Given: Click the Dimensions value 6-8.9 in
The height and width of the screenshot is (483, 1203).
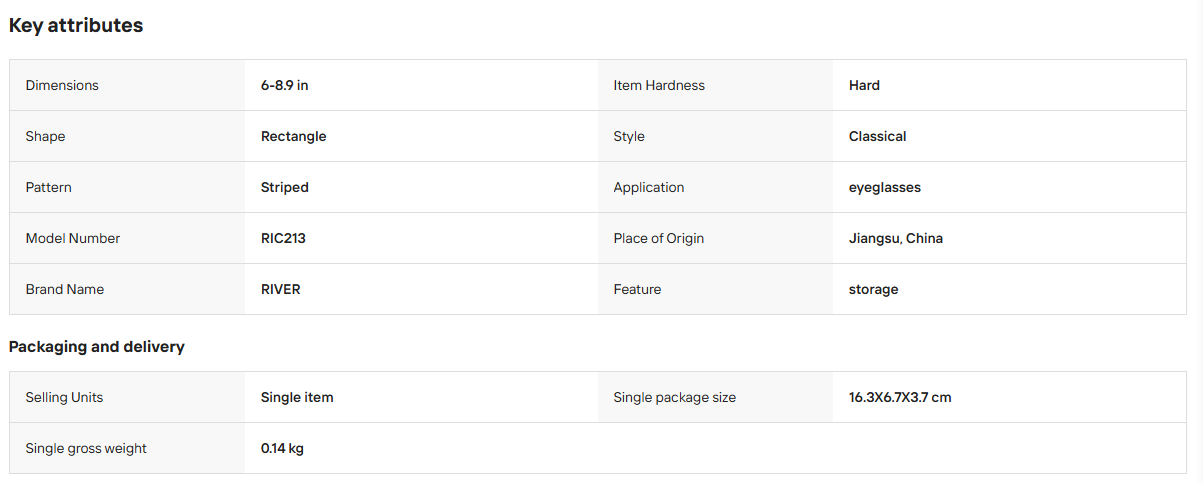Looking at the screenshot, I should coord(285,85).
